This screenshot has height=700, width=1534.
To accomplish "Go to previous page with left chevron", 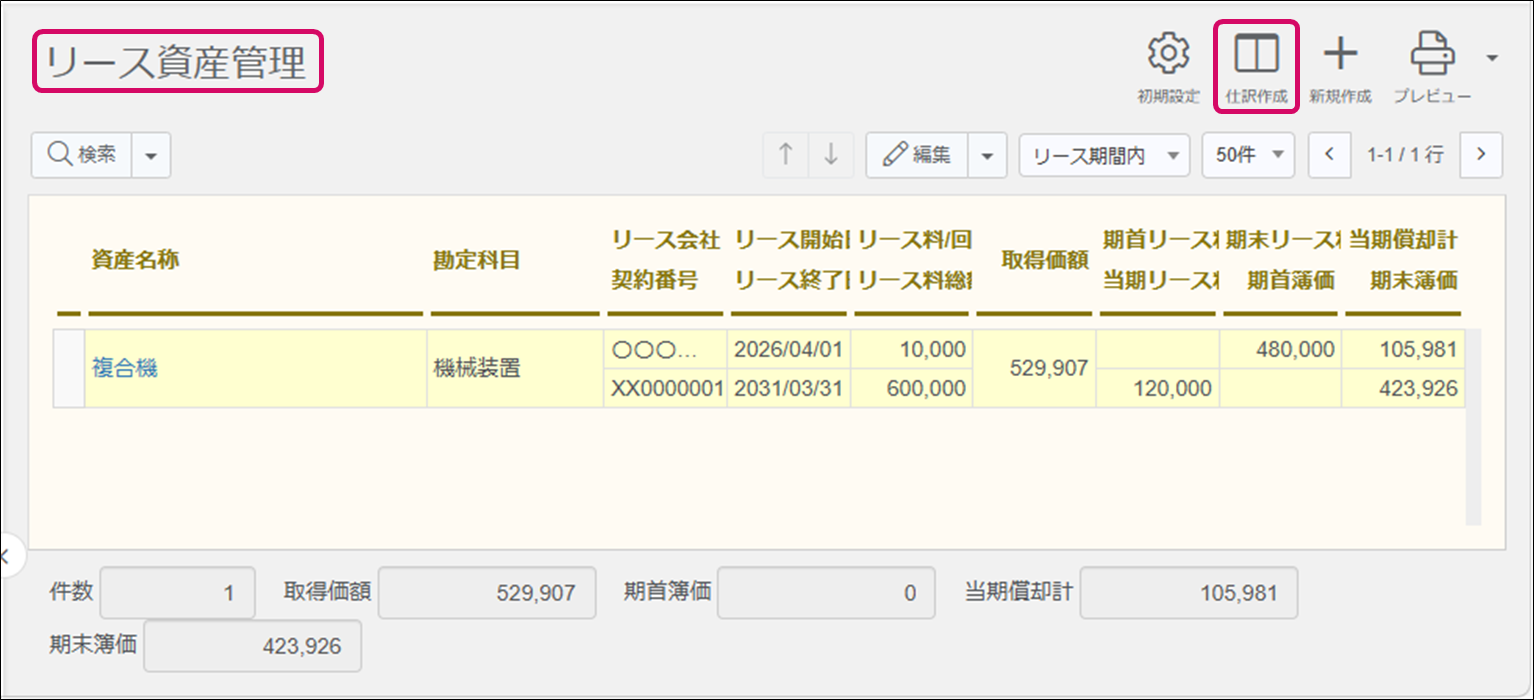I will click(1329, 155).
